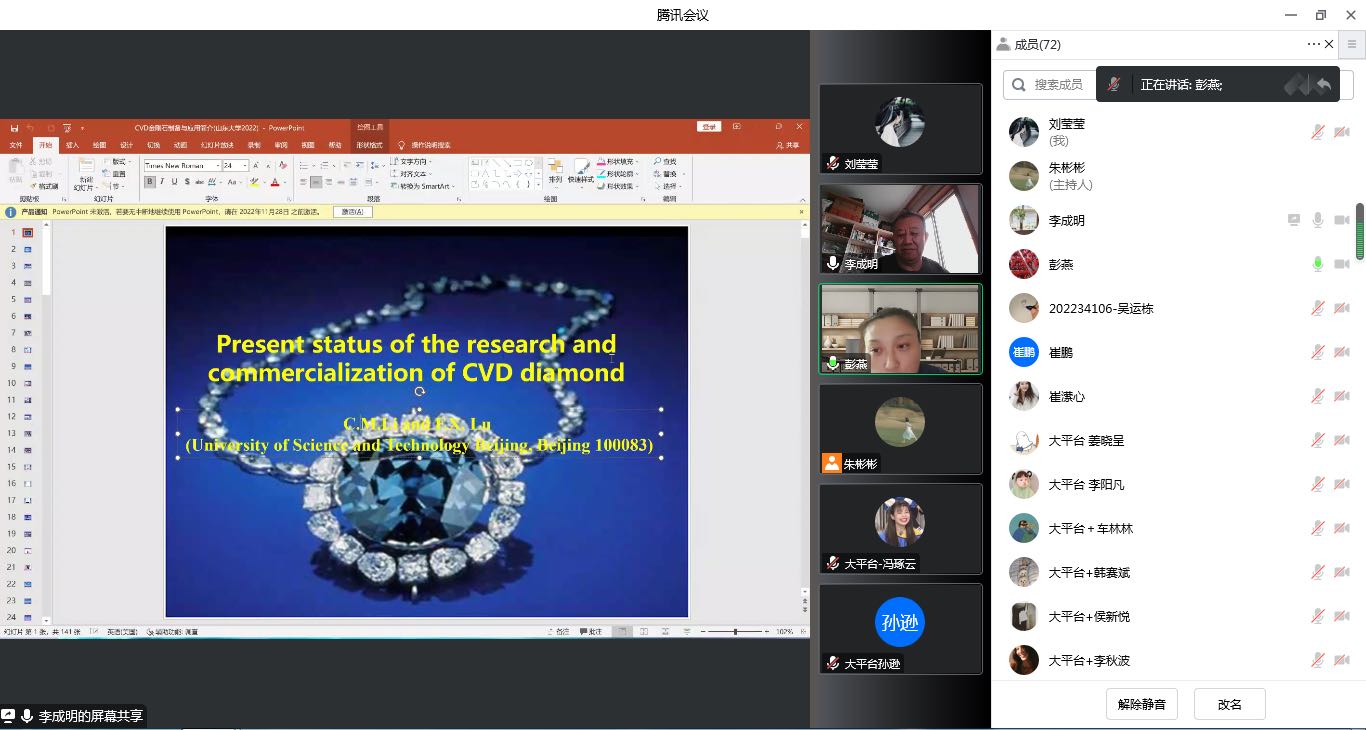Click the reply arrow icon on speaking banner
Image resolution: width=1366 pixels, height=730 pixels.
tap(1324, 85)
